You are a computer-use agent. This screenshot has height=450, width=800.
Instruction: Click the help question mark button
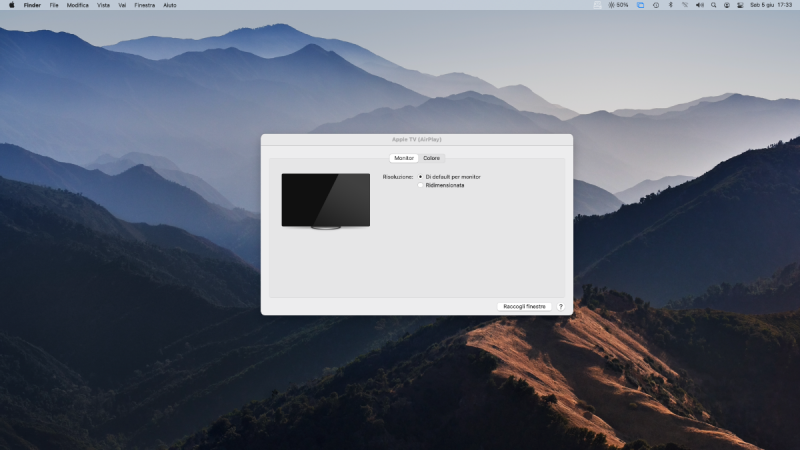pos(560,306)
